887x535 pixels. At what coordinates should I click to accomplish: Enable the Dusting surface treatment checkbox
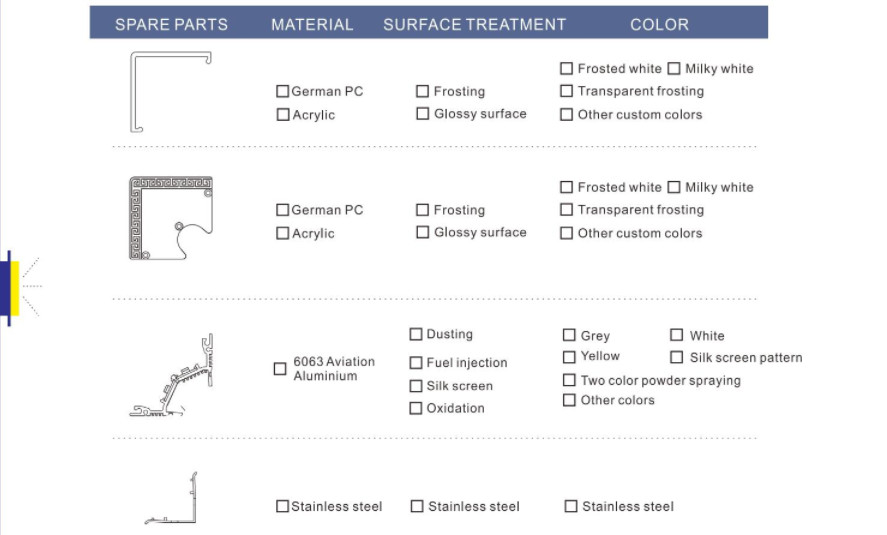pyautogui.click(x=416, y=334)
